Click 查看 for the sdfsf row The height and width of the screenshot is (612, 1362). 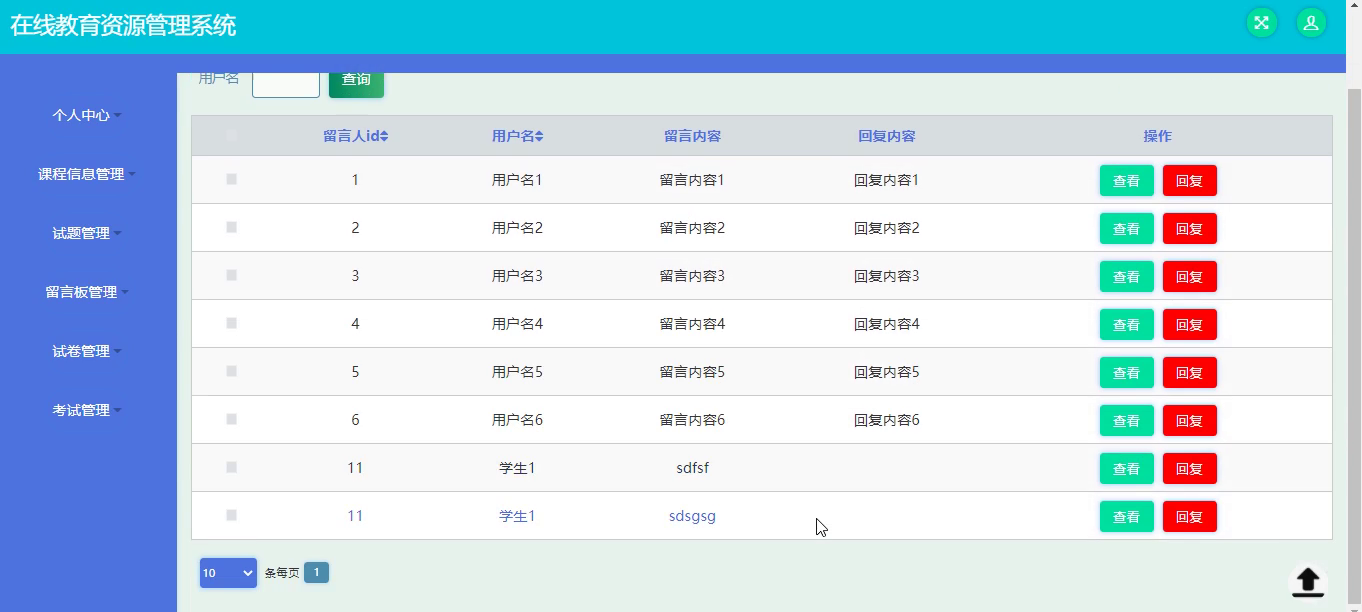point(1126,469)
